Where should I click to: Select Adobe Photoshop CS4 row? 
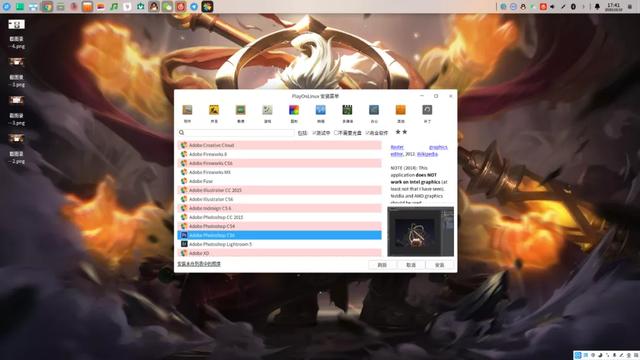tap(280, 226)
